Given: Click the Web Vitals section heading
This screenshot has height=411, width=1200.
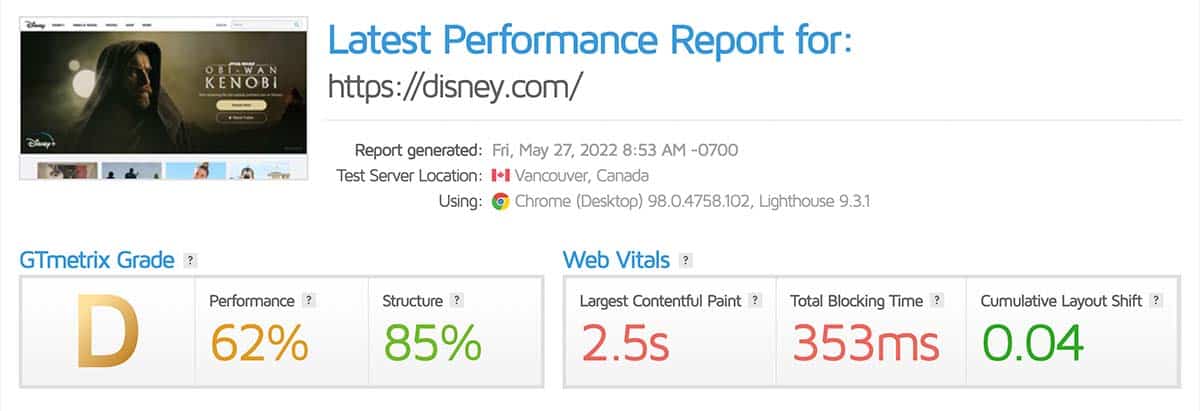Looking at the screenshot, I should (x=617, y=261).
